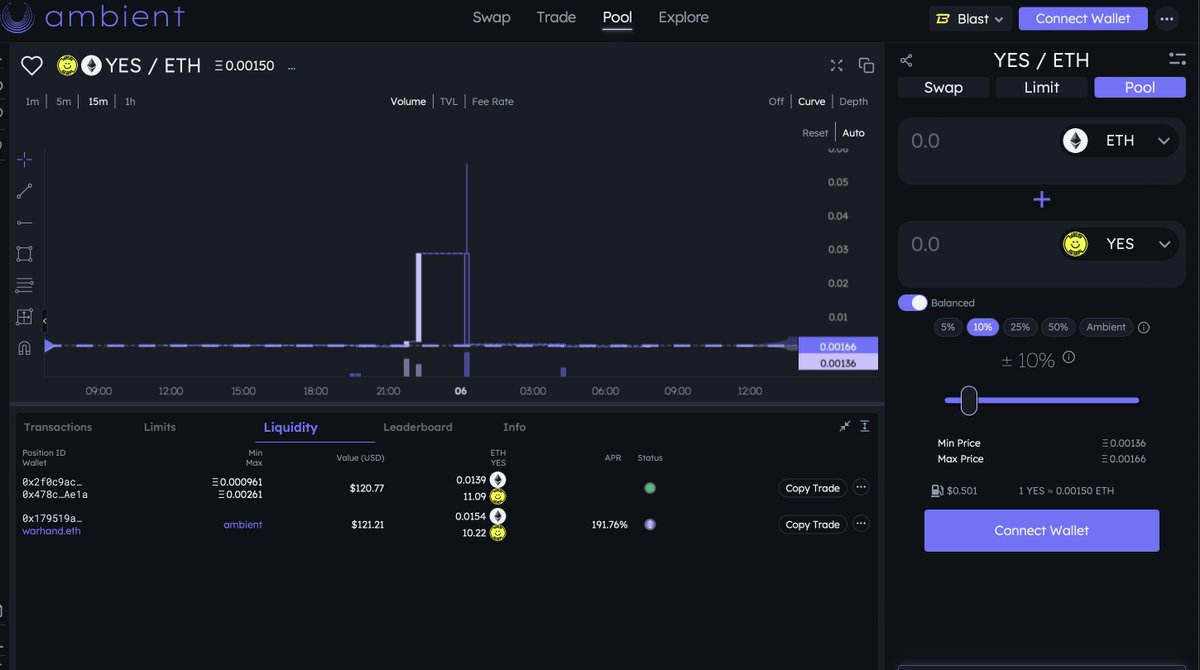Open options menu for warhand.eth position
The image size is (1200, 670).
tap(861, 524)
